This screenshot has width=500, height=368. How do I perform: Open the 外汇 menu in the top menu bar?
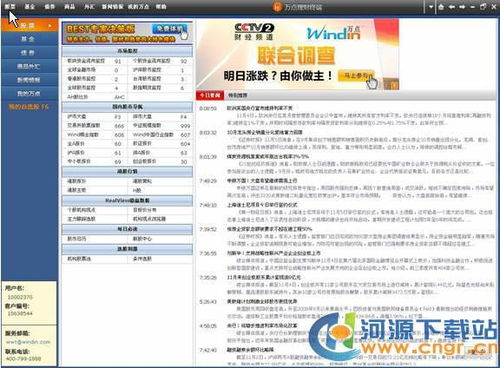89,7
